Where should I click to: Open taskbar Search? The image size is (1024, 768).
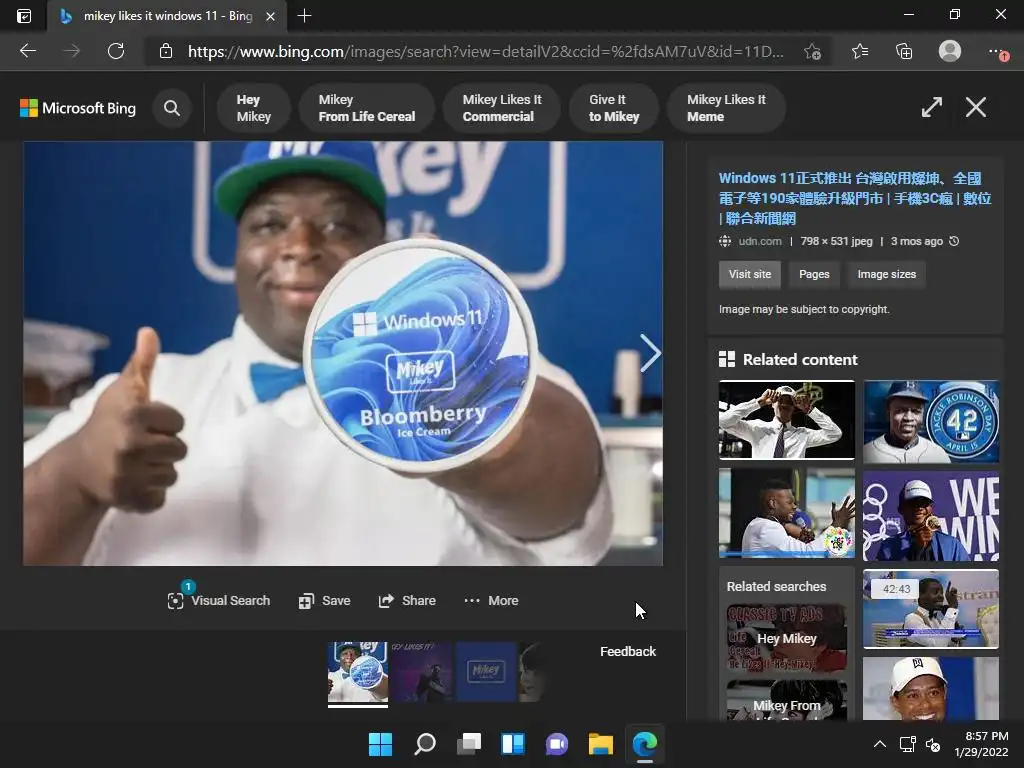coord(424,744)
